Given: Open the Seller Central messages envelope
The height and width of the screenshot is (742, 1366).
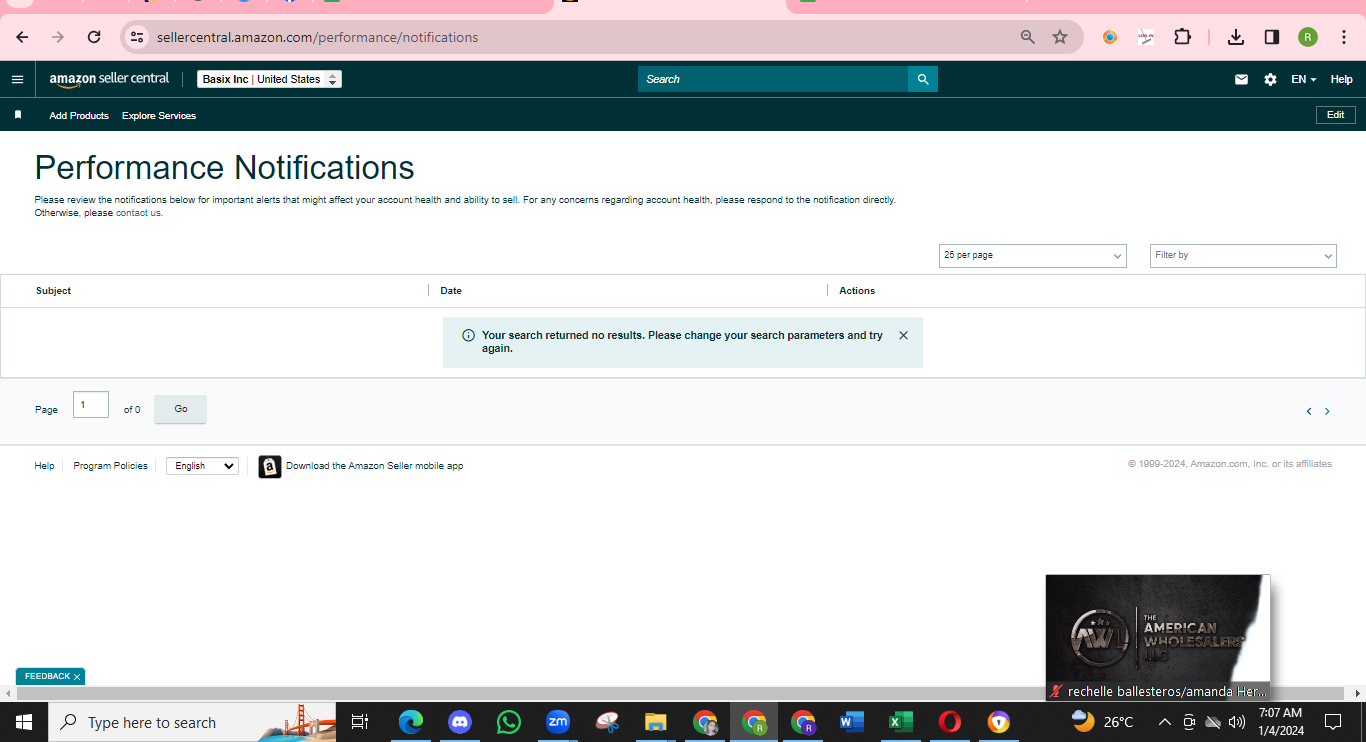Looking at the screenshot, I should point(1241,79).
